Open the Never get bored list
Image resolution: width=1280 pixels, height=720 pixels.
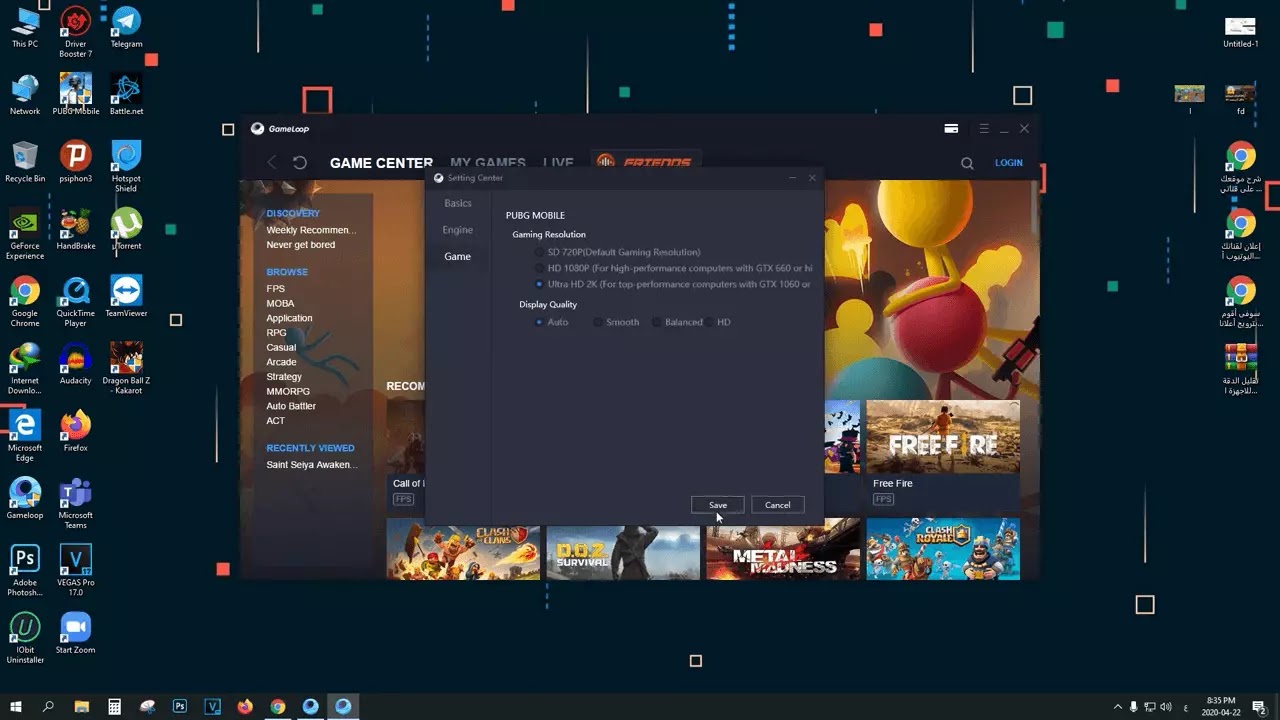pyautogui.click(x=301, y=245)
